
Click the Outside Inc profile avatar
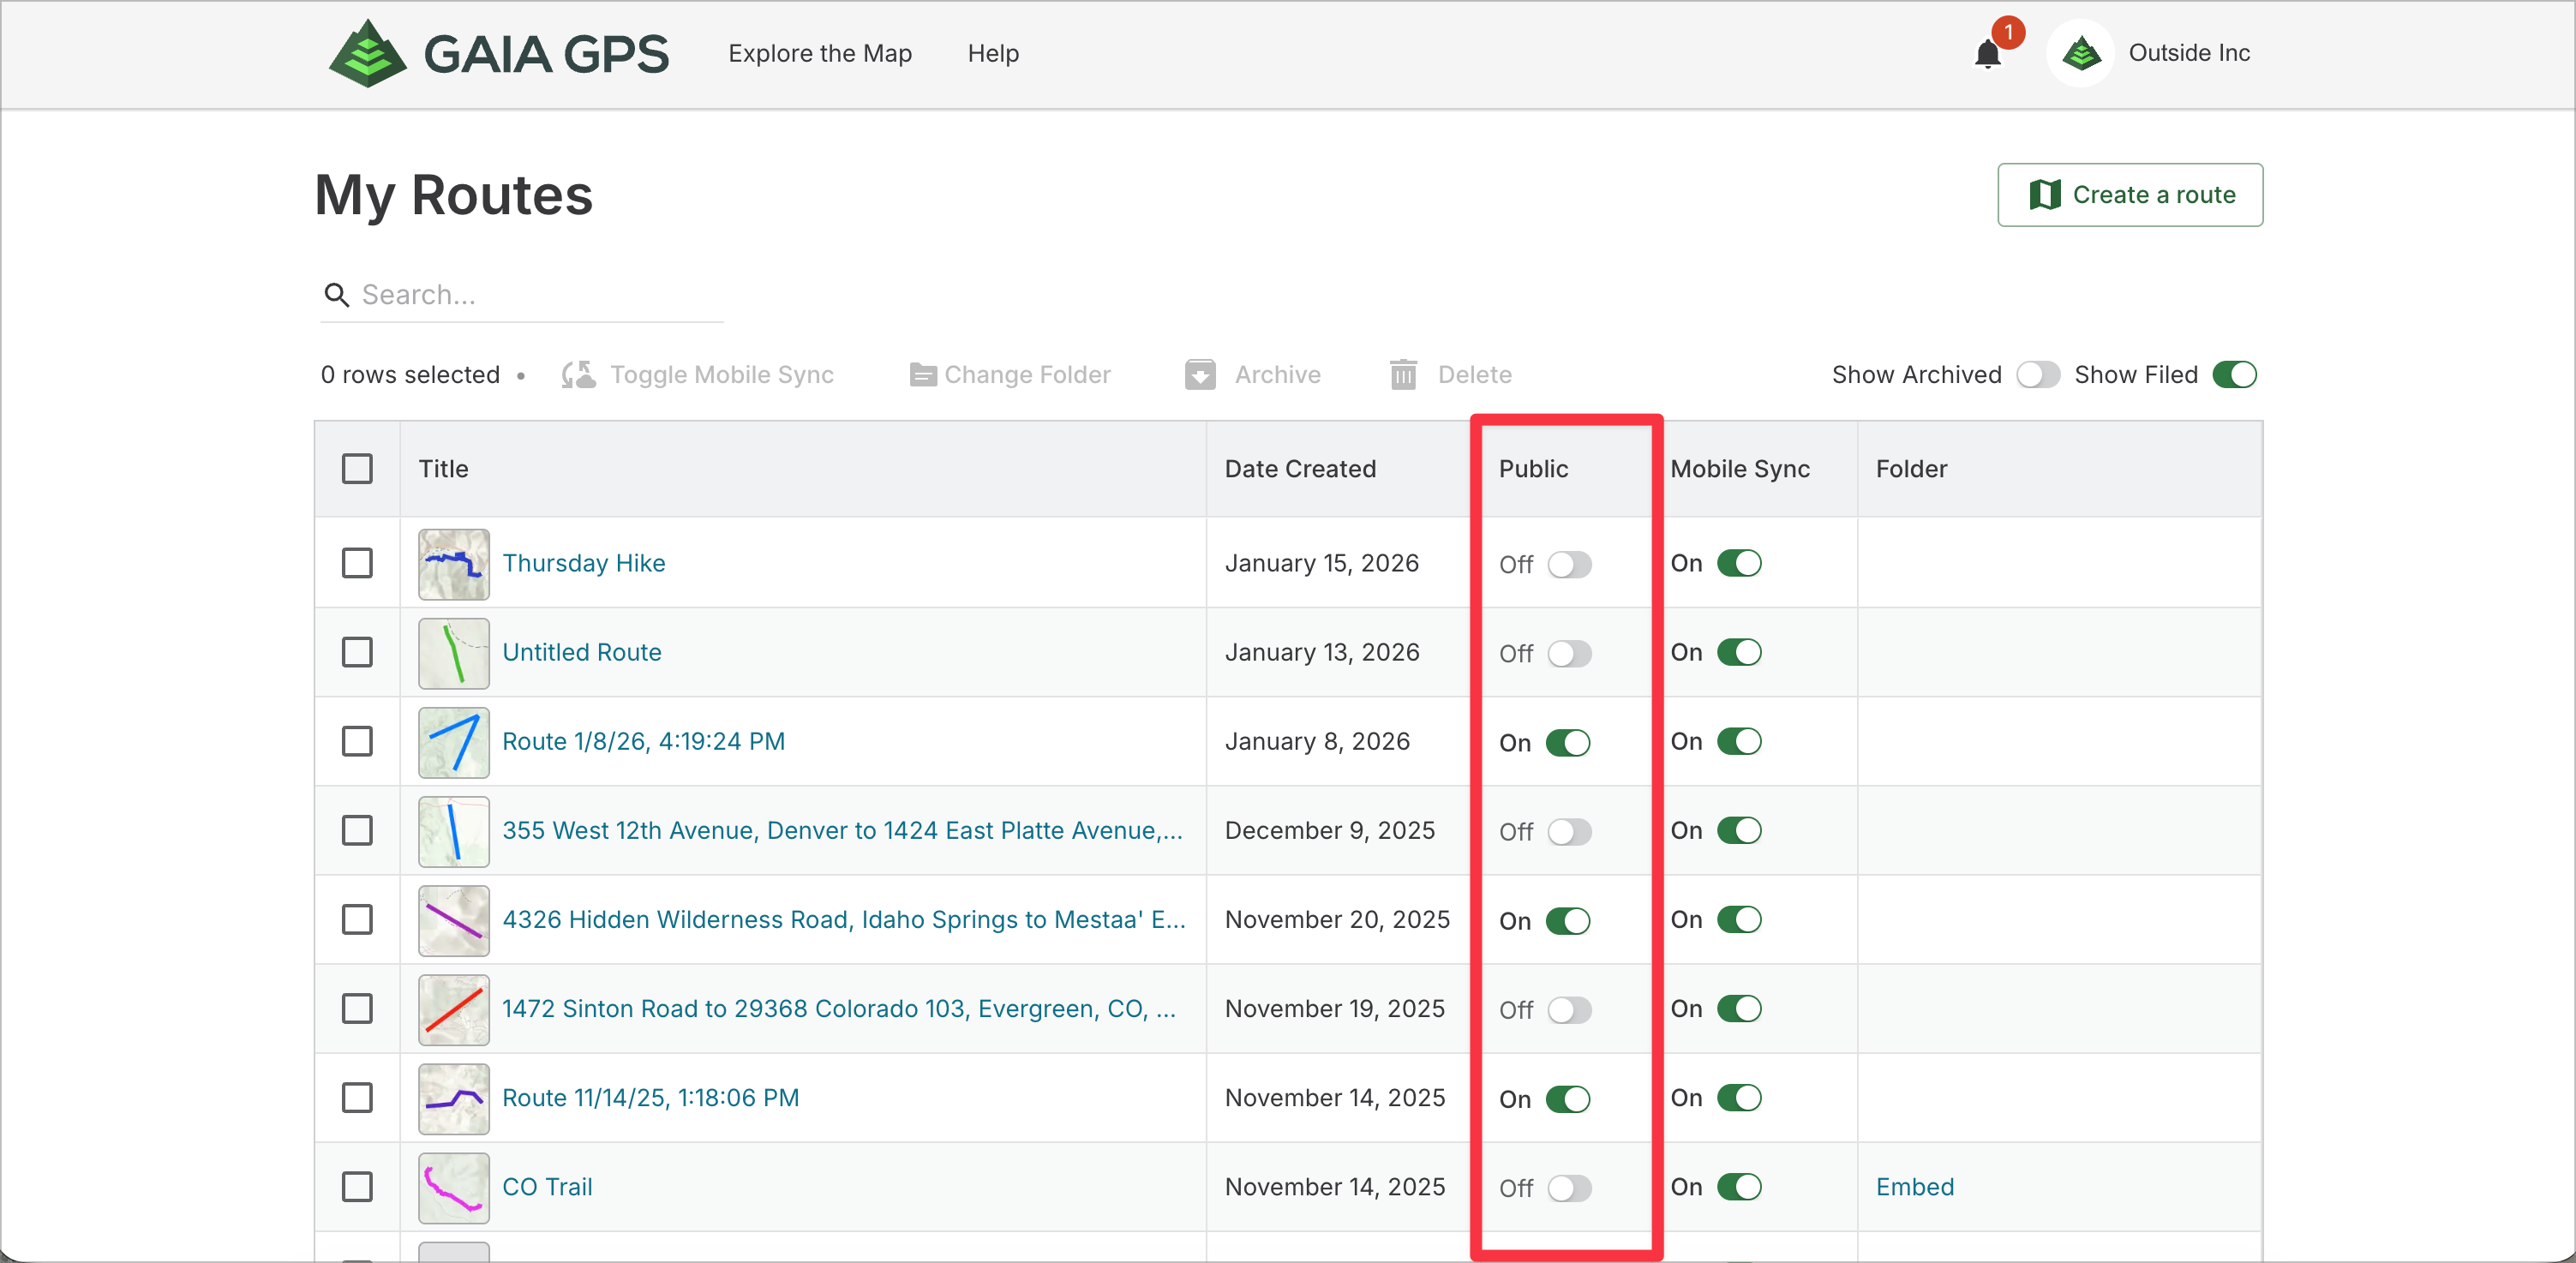[2081, 54]
